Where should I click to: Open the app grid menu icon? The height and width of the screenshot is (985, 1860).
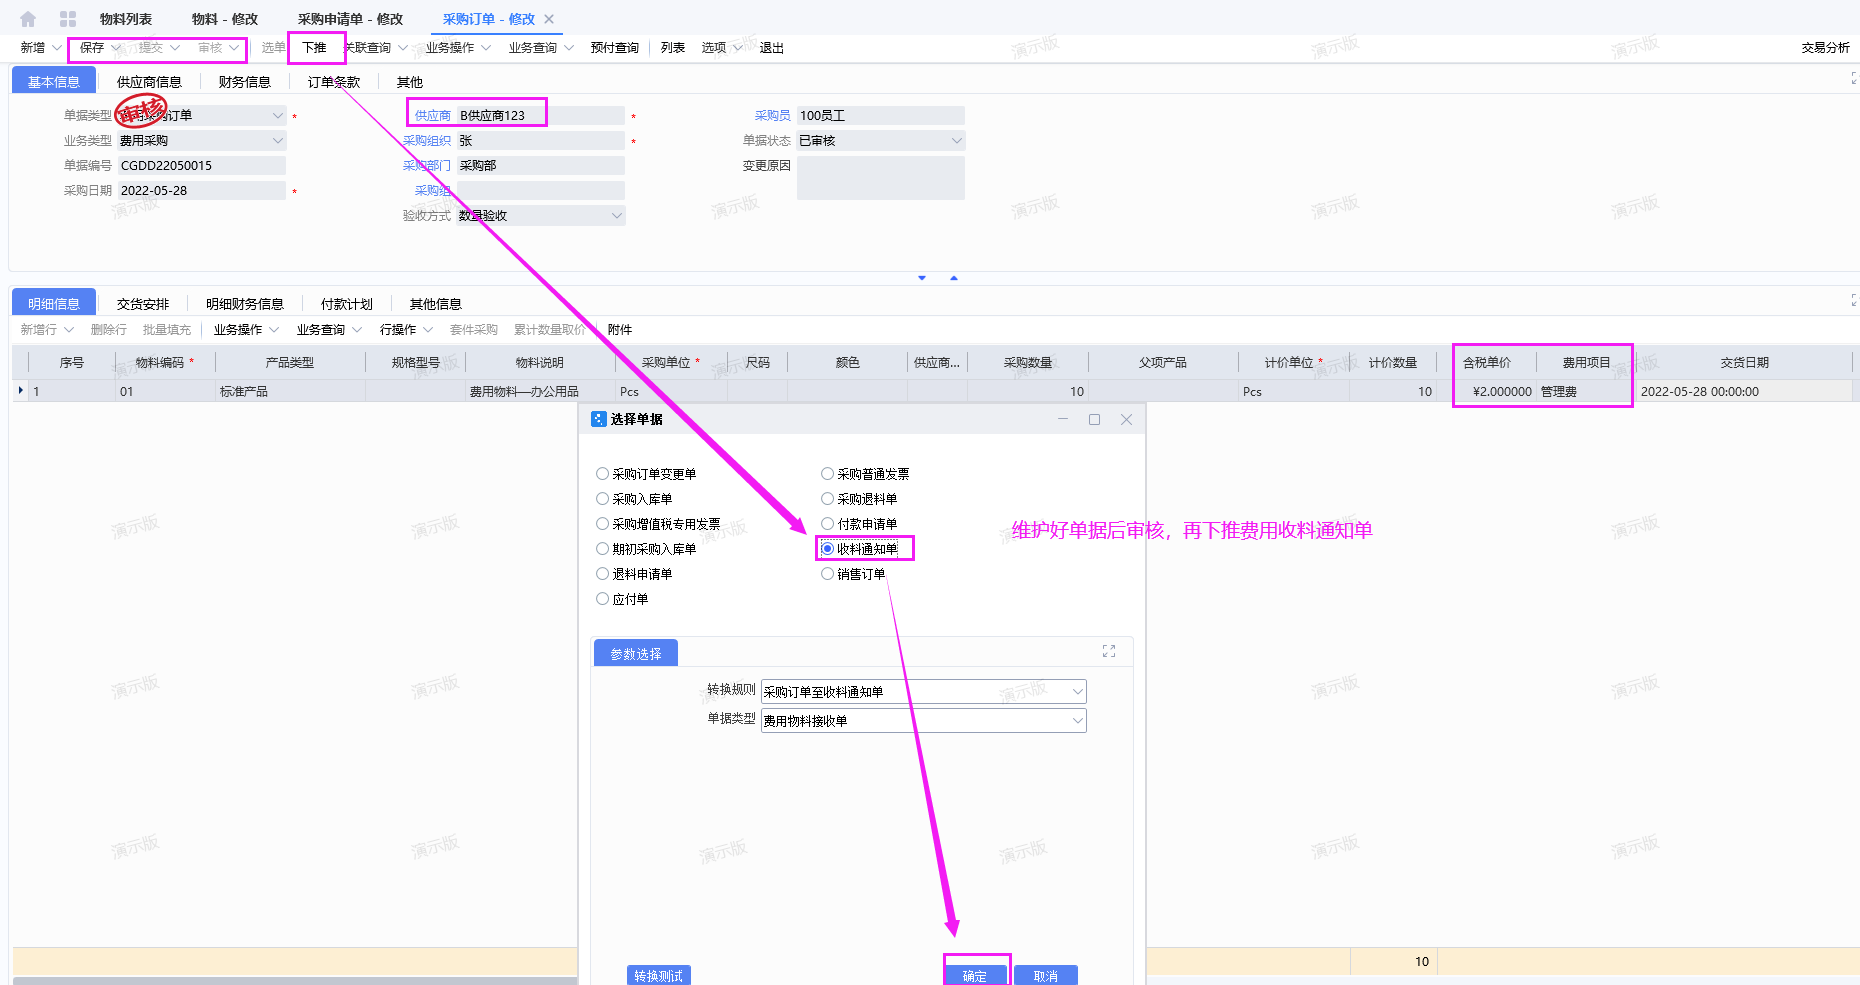[68, 19]
